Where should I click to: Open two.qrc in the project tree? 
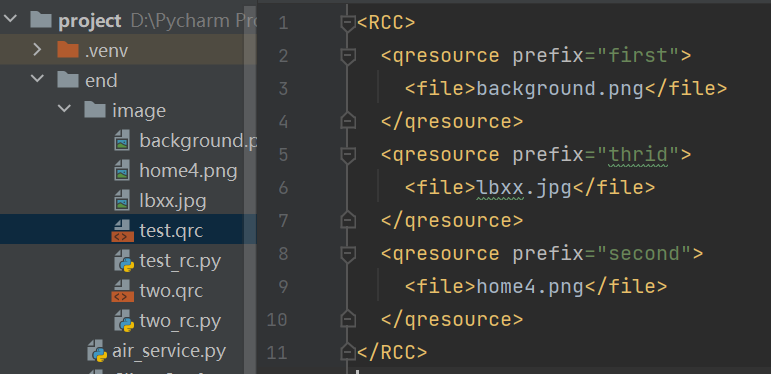(x=171, y=291)
